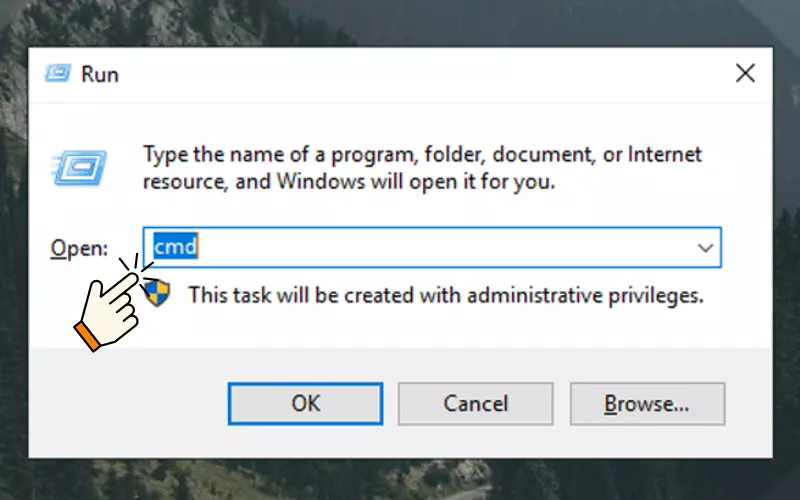Click the Run title text

pos(100,74)
